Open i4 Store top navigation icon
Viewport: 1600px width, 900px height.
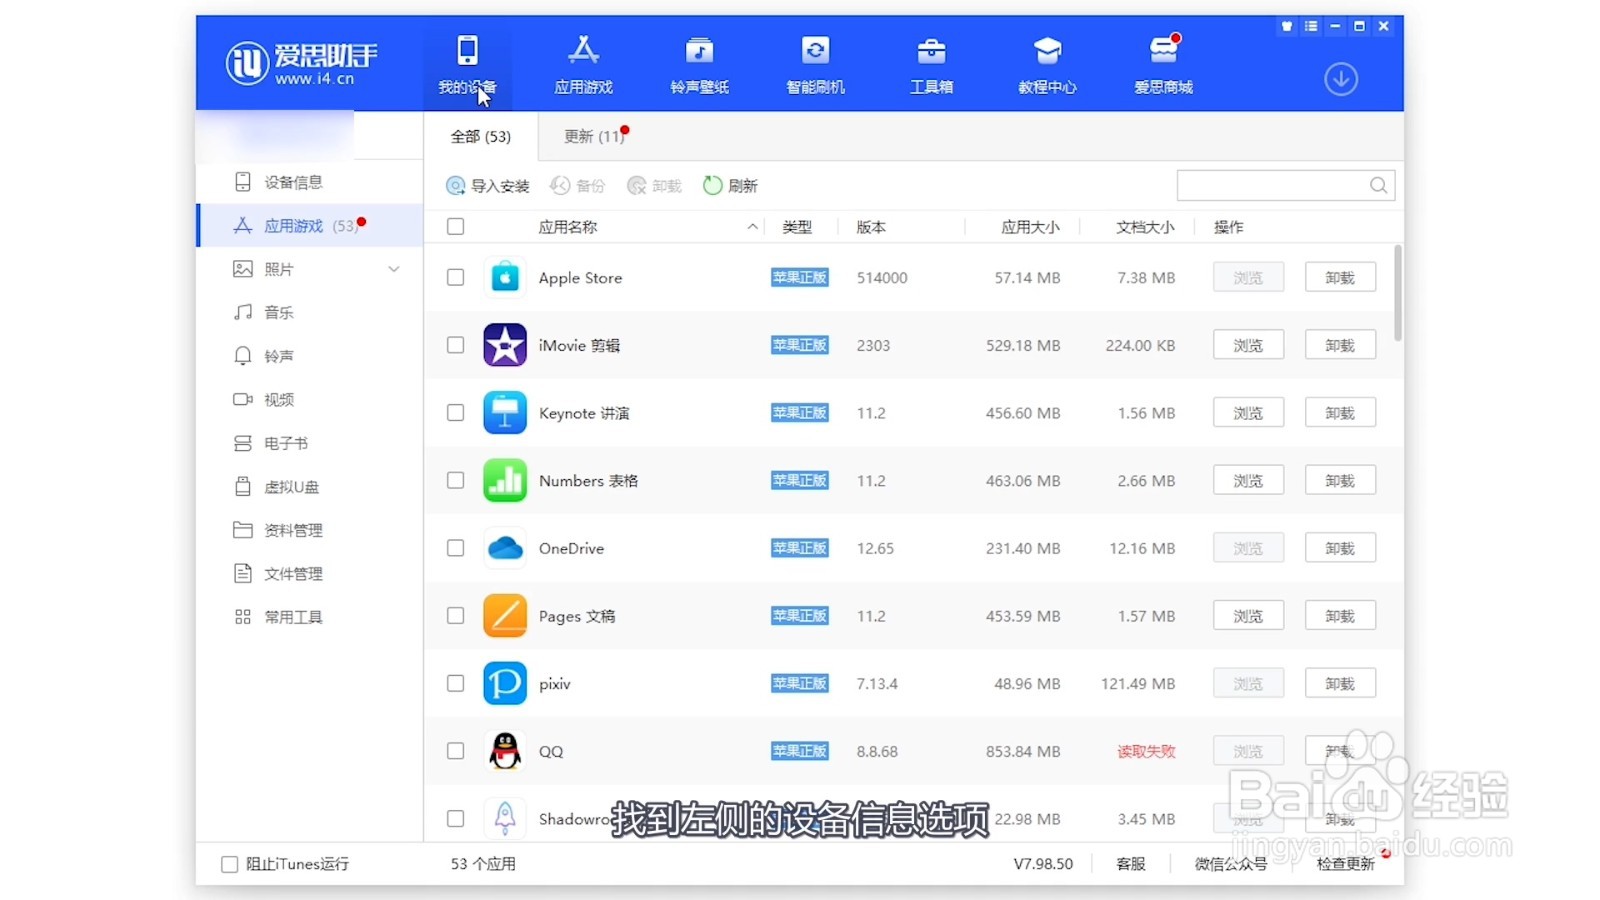(x=1163, y=65)
